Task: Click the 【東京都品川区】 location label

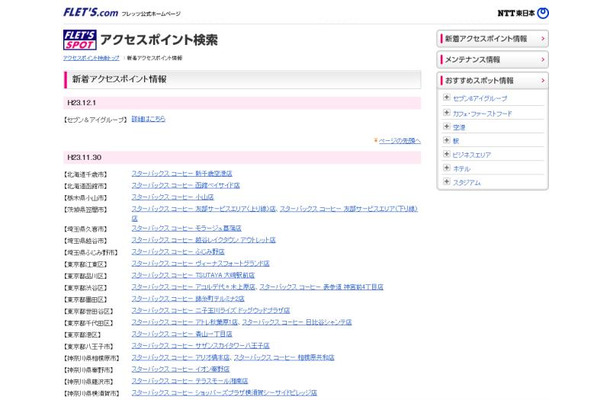Action: [x=85, y=276]
